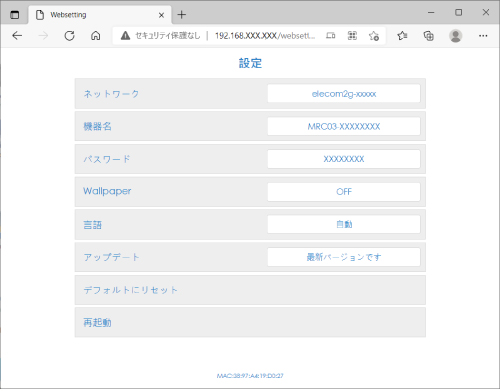Click the QR code icon in address bar

tap(352, 35)
